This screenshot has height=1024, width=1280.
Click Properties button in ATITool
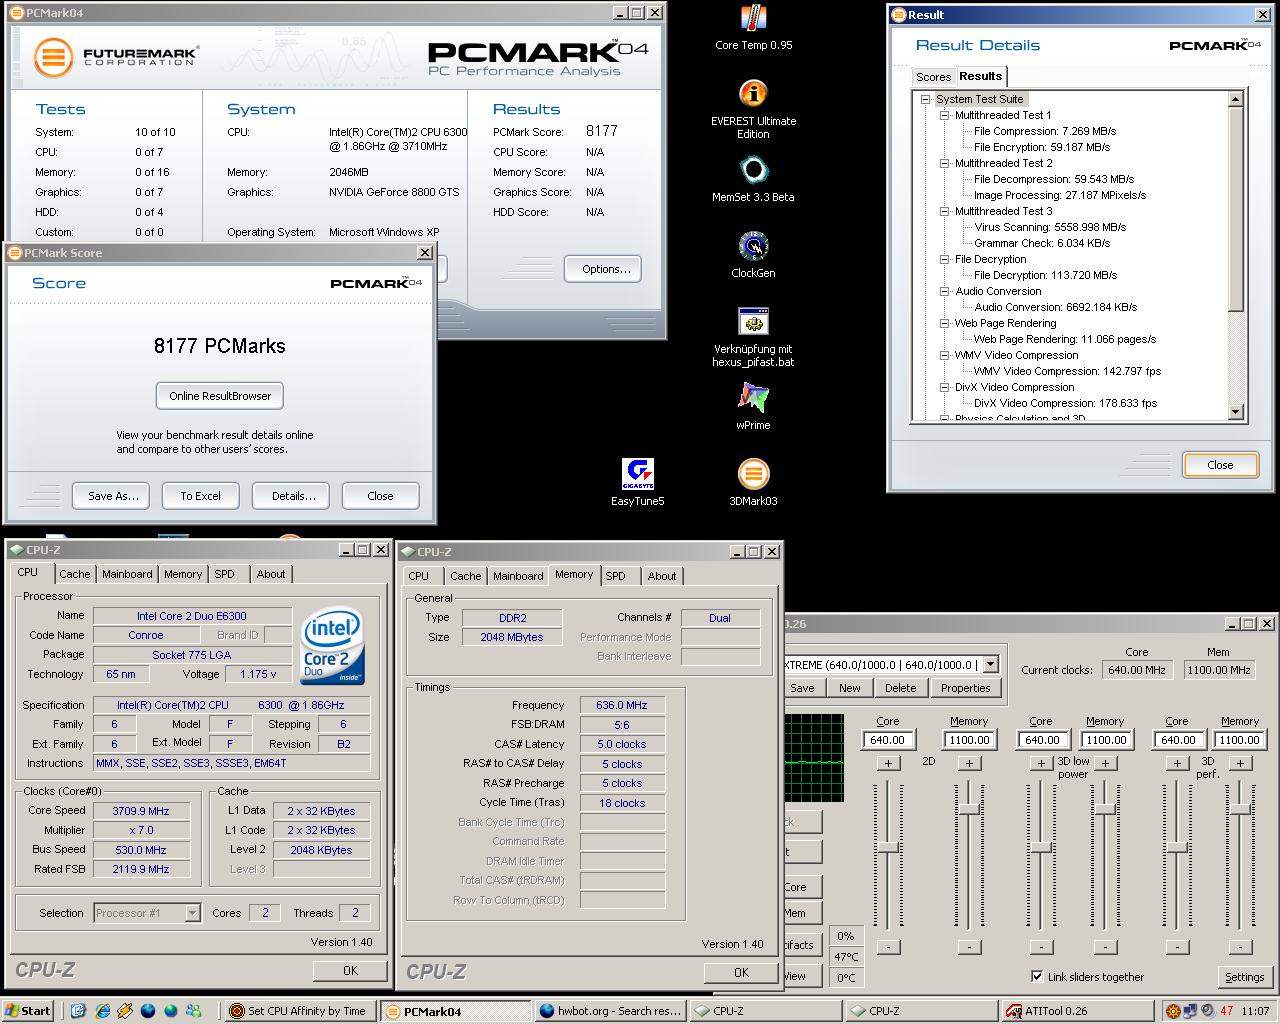pos(965,688)
